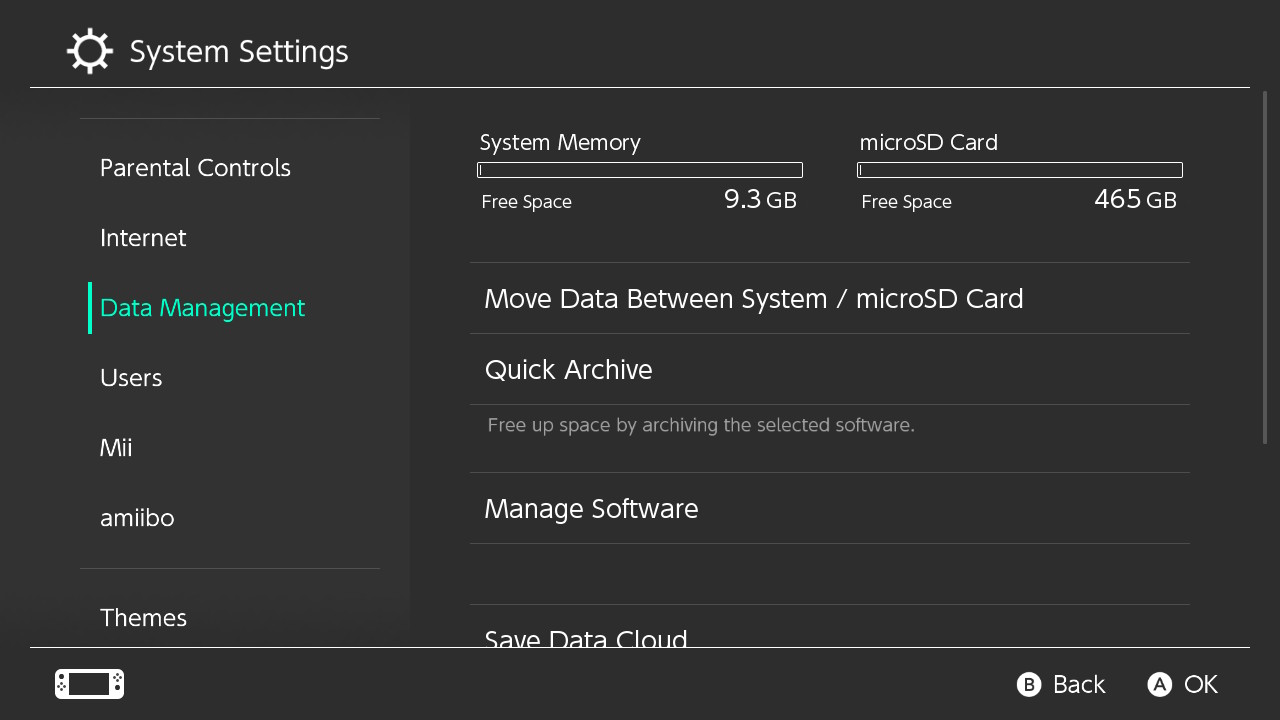Open Themes settings
The image size is (1280, 720).
(143, 617)
